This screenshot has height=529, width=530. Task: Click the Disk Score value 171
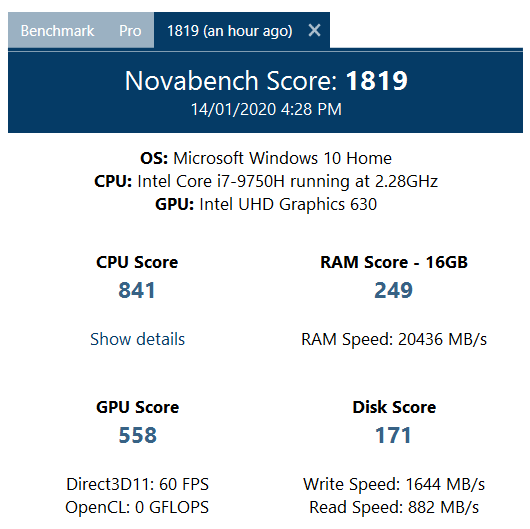pyautogui.click(x=393, y=435)
